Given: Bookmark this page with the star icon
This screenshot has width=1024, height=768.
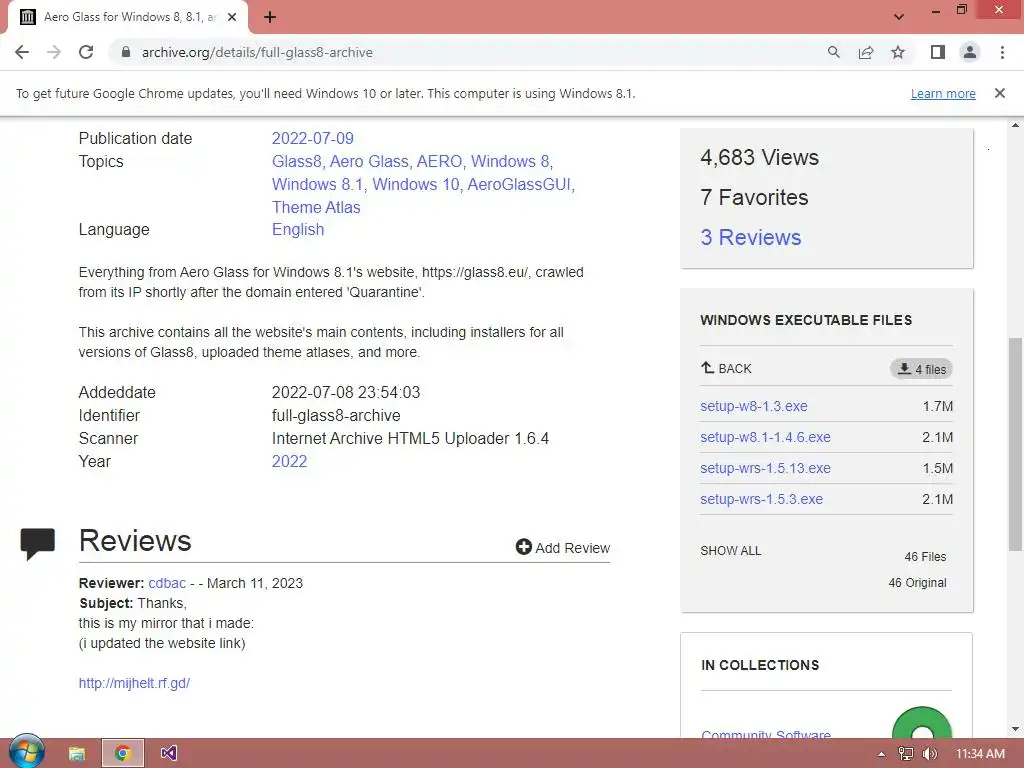Looking at the screenshot, I should [x=898, y=52].
